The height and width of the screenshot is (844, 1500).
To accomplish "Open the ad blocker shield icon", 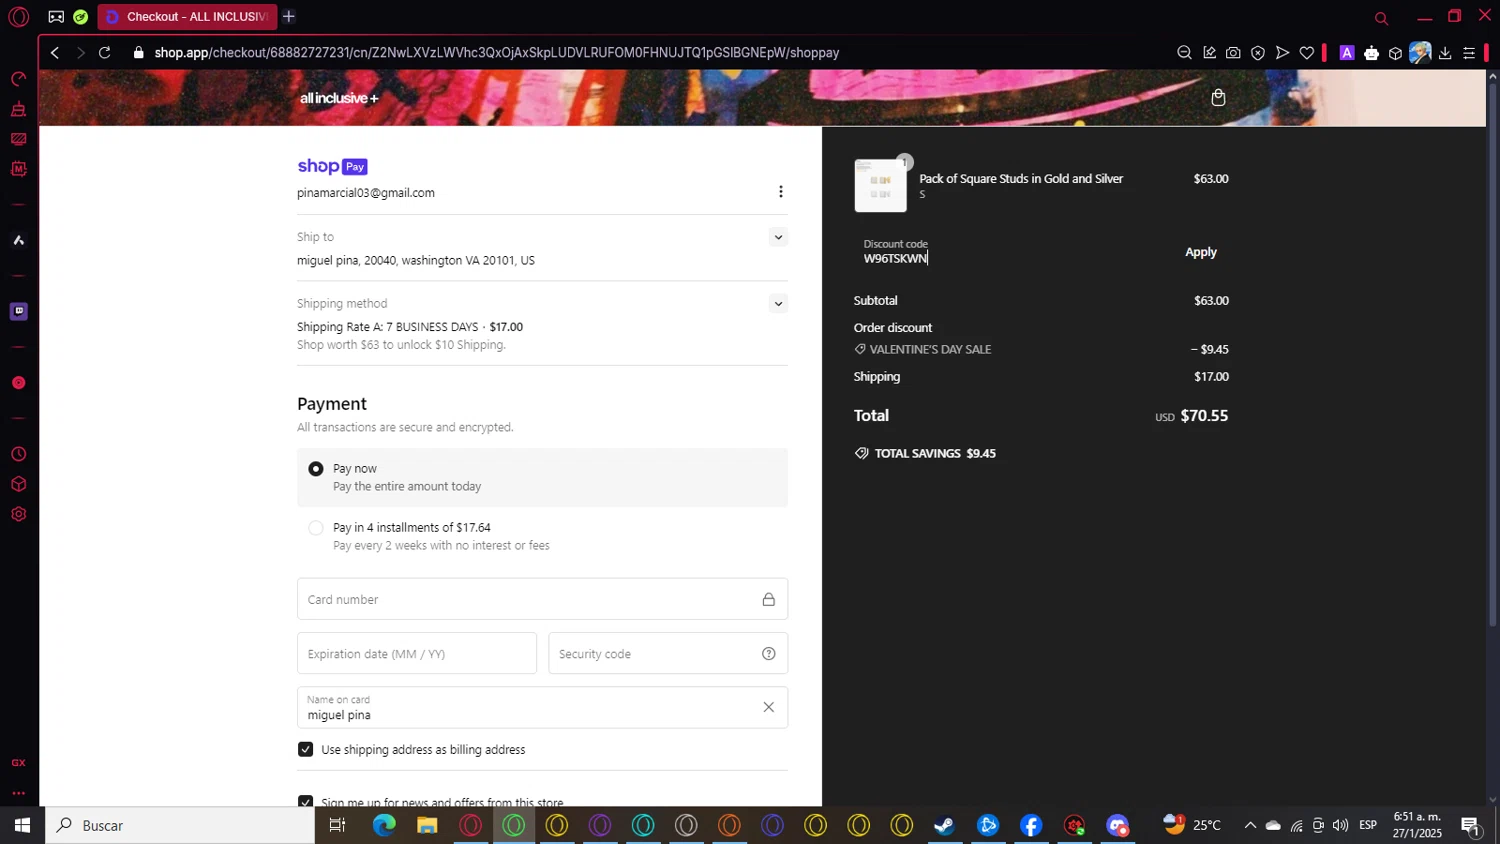I will click(1258, 53).
